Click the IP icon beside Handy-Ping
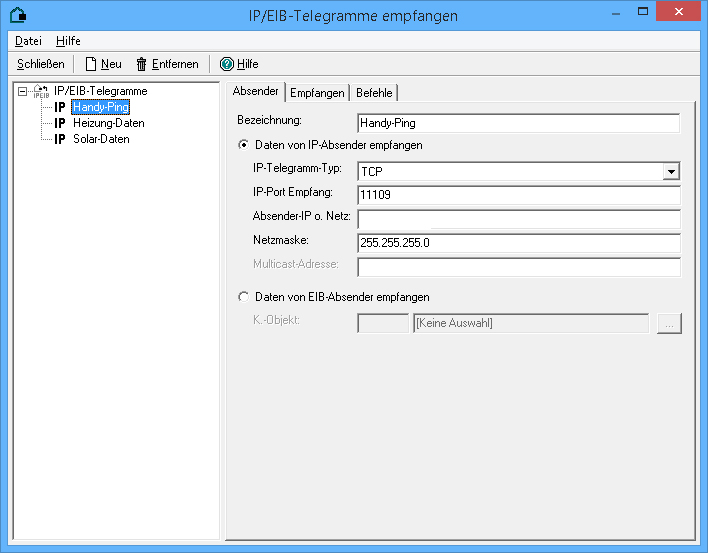 (60, 107)
